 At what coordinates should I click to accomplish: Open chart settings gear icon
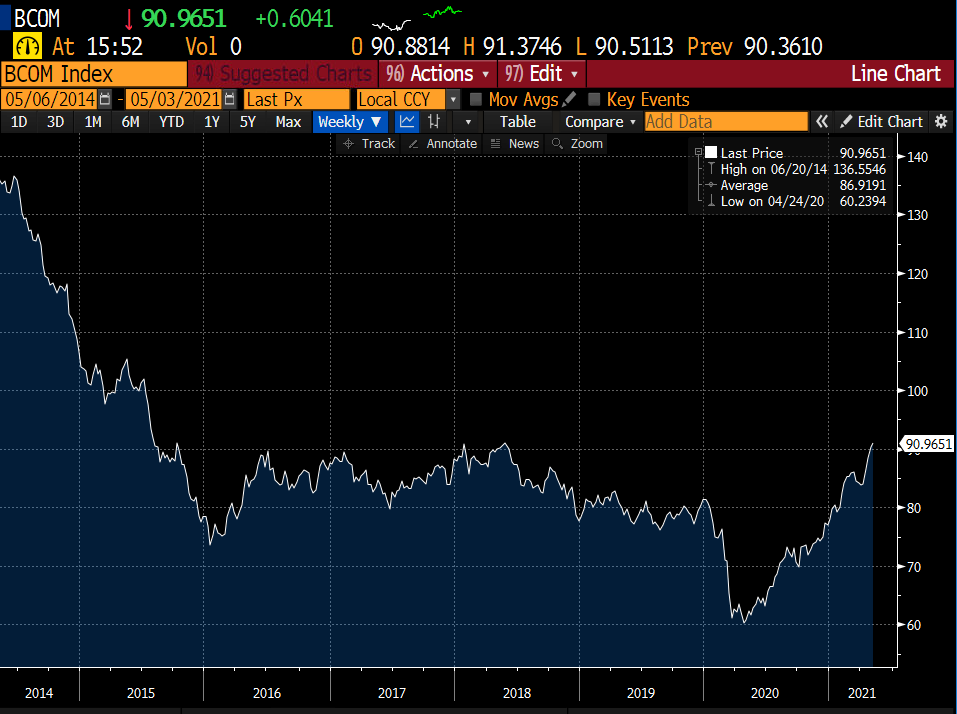tap(941, 121)
